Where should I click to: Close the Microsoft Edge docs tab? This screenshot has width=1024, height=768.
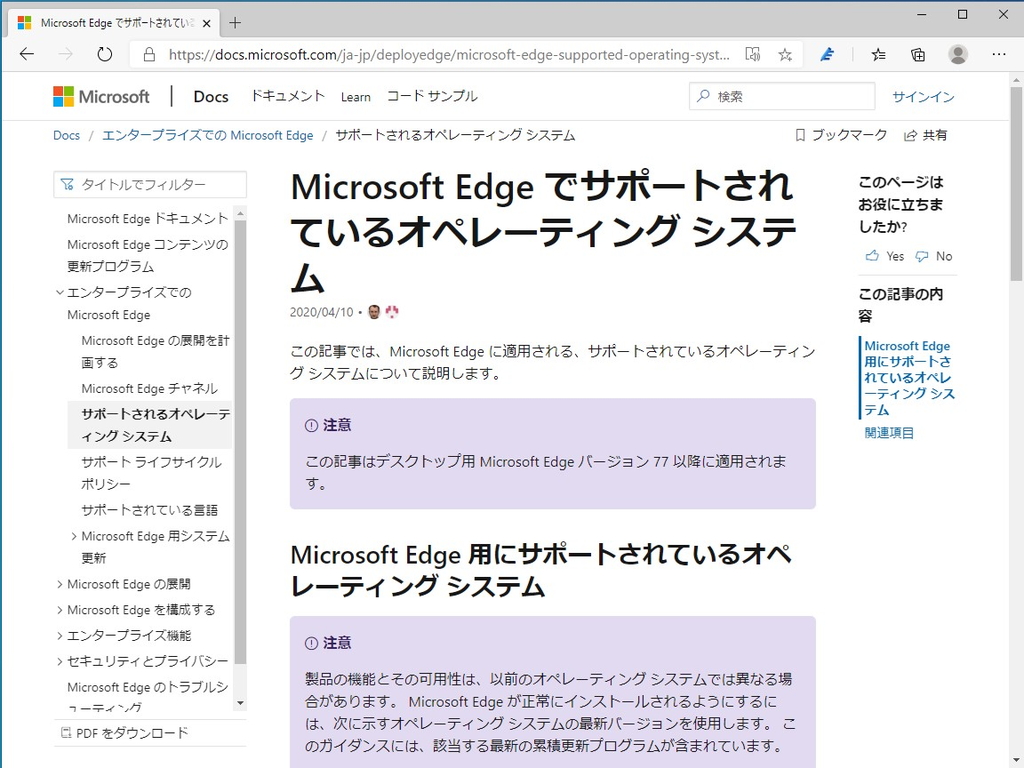tap(206, 24)
